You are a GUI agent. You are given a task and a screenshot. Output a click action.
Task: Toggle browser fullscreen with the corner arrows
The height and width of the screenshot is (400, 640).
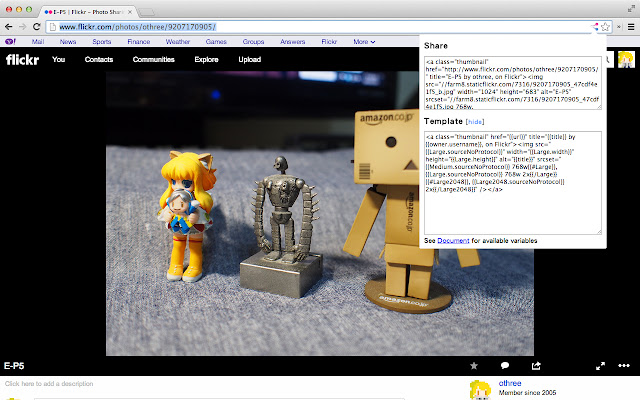[631, 9]
